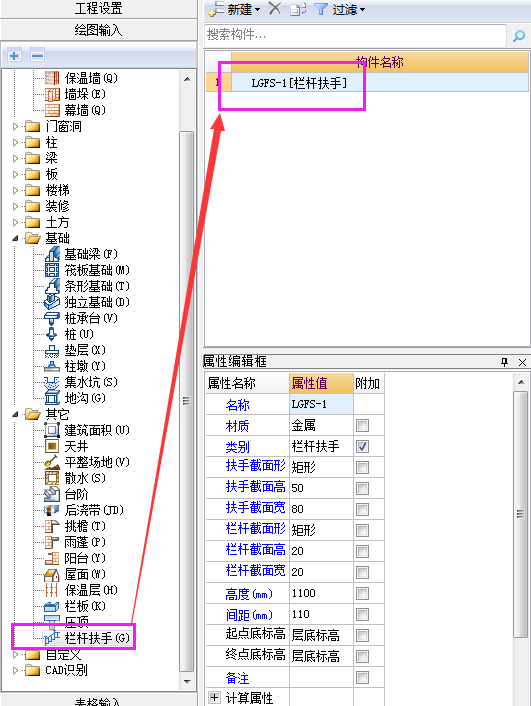This screenshot has height=706, width=531.
Task: Select the 栏杆扶手(G) tree item
Action: [x=87, y=638]
